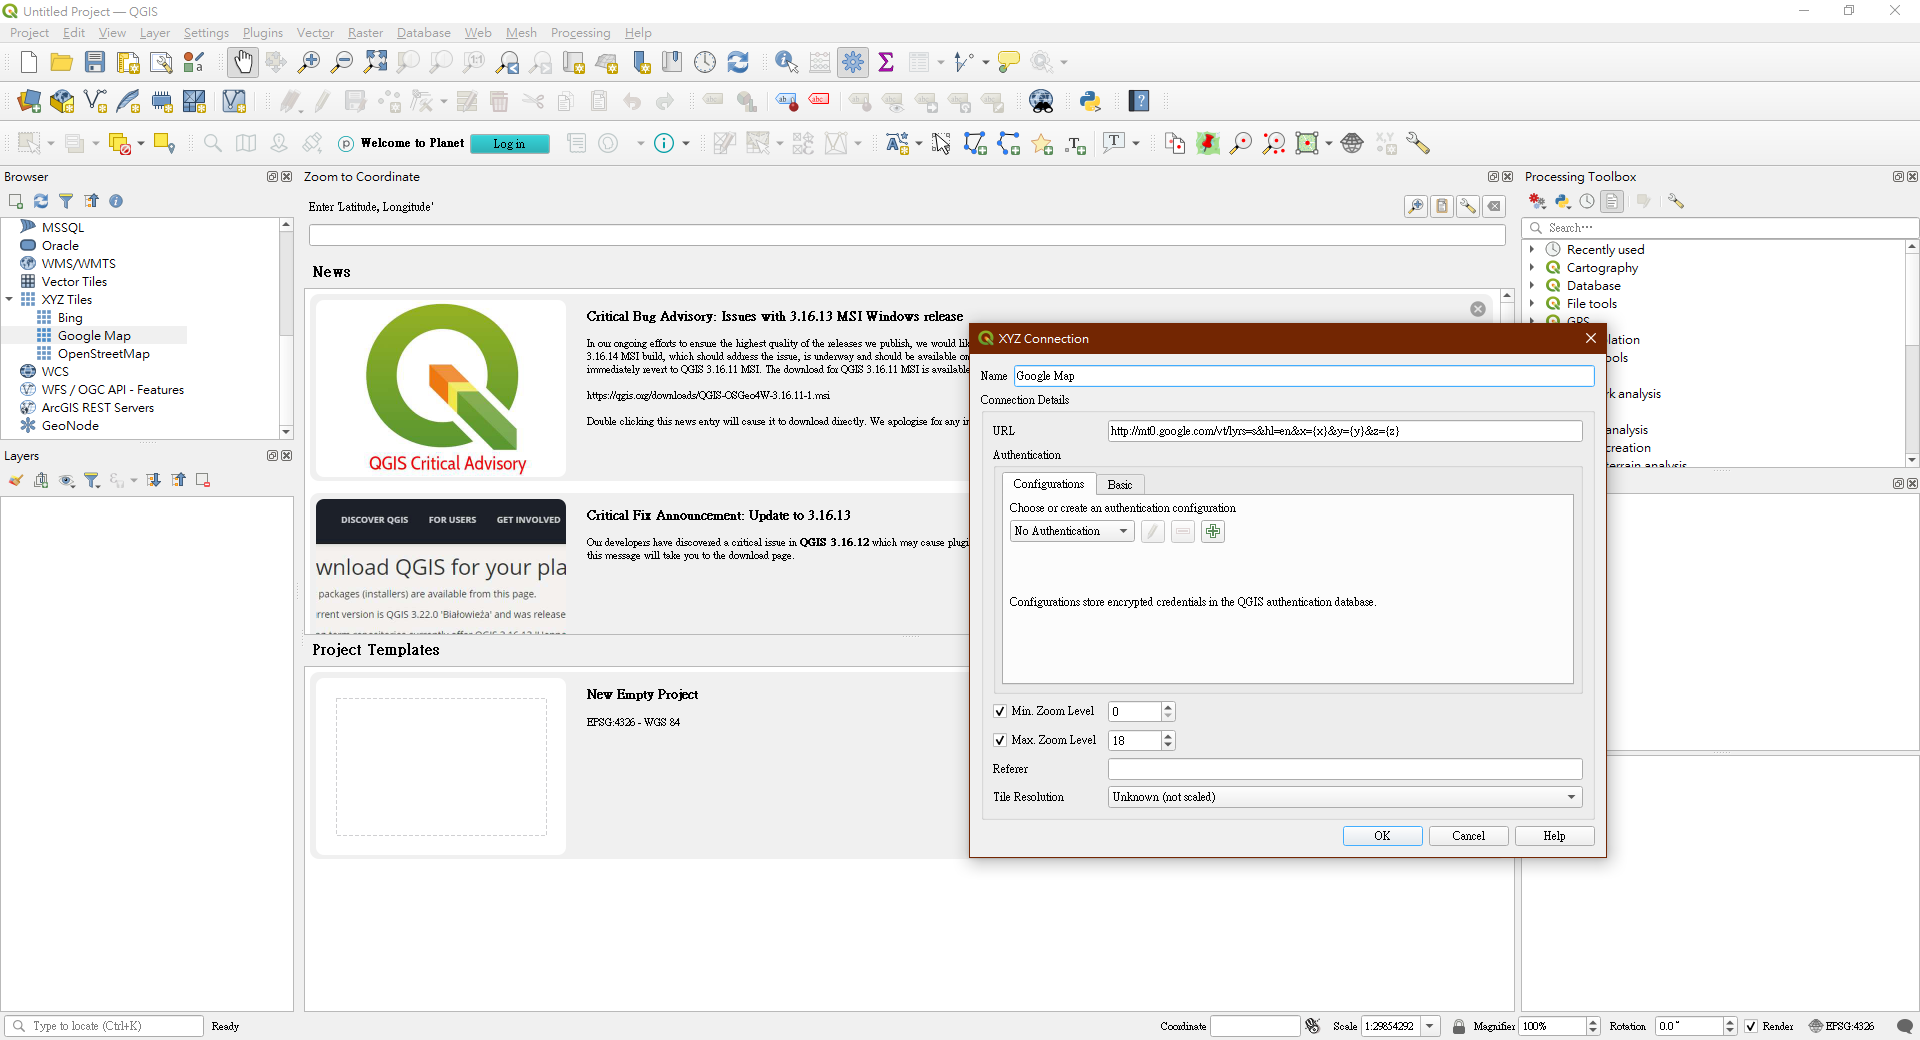Decrease the Max. Zoom Level value
This screenshot has height=1040, width=1920.
1168,745
